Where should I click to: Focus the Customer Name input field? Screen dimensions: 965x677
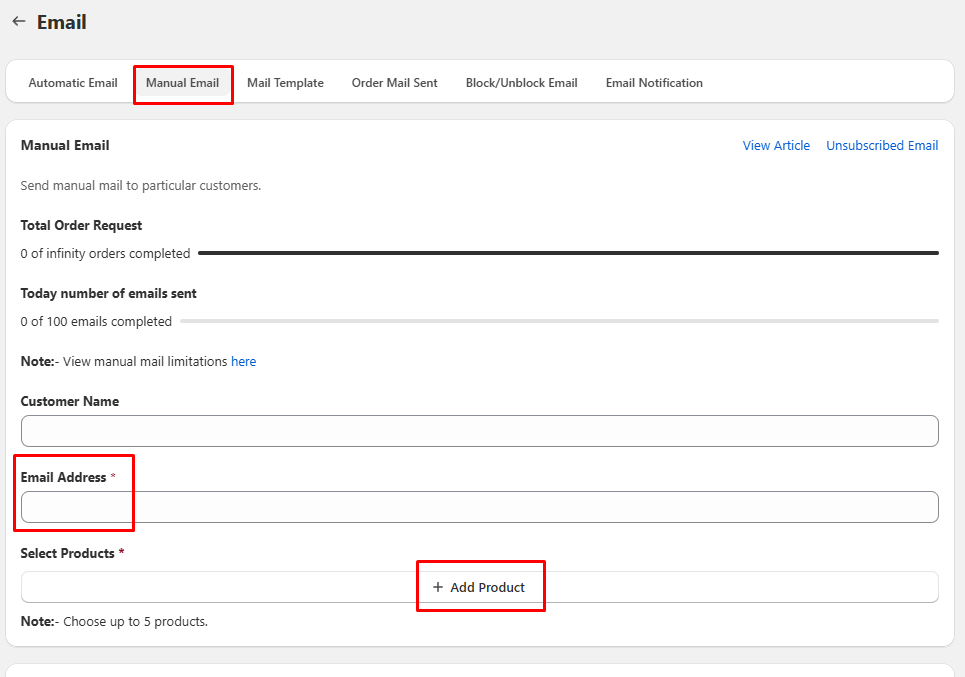(x=479, y=431)
